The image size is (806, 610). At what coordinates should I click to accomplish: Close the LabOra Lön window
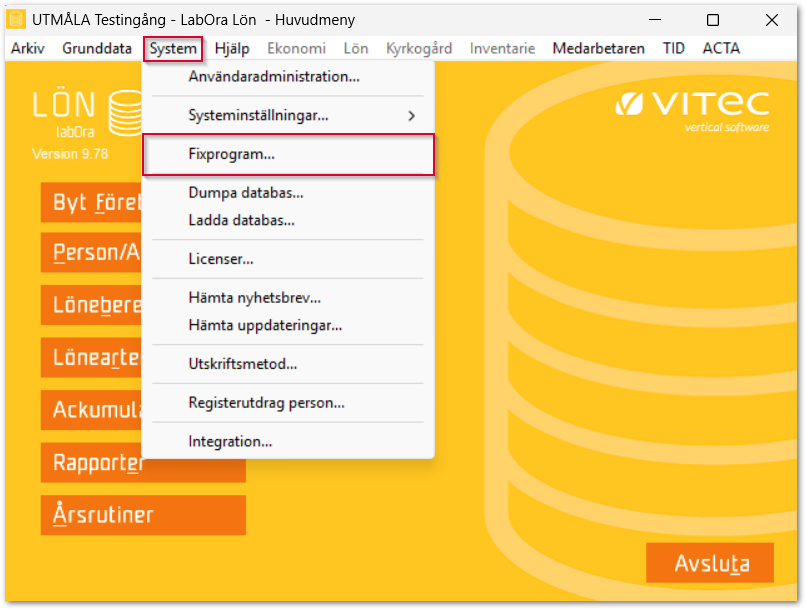pyautogui.click(x=771, y=20)
